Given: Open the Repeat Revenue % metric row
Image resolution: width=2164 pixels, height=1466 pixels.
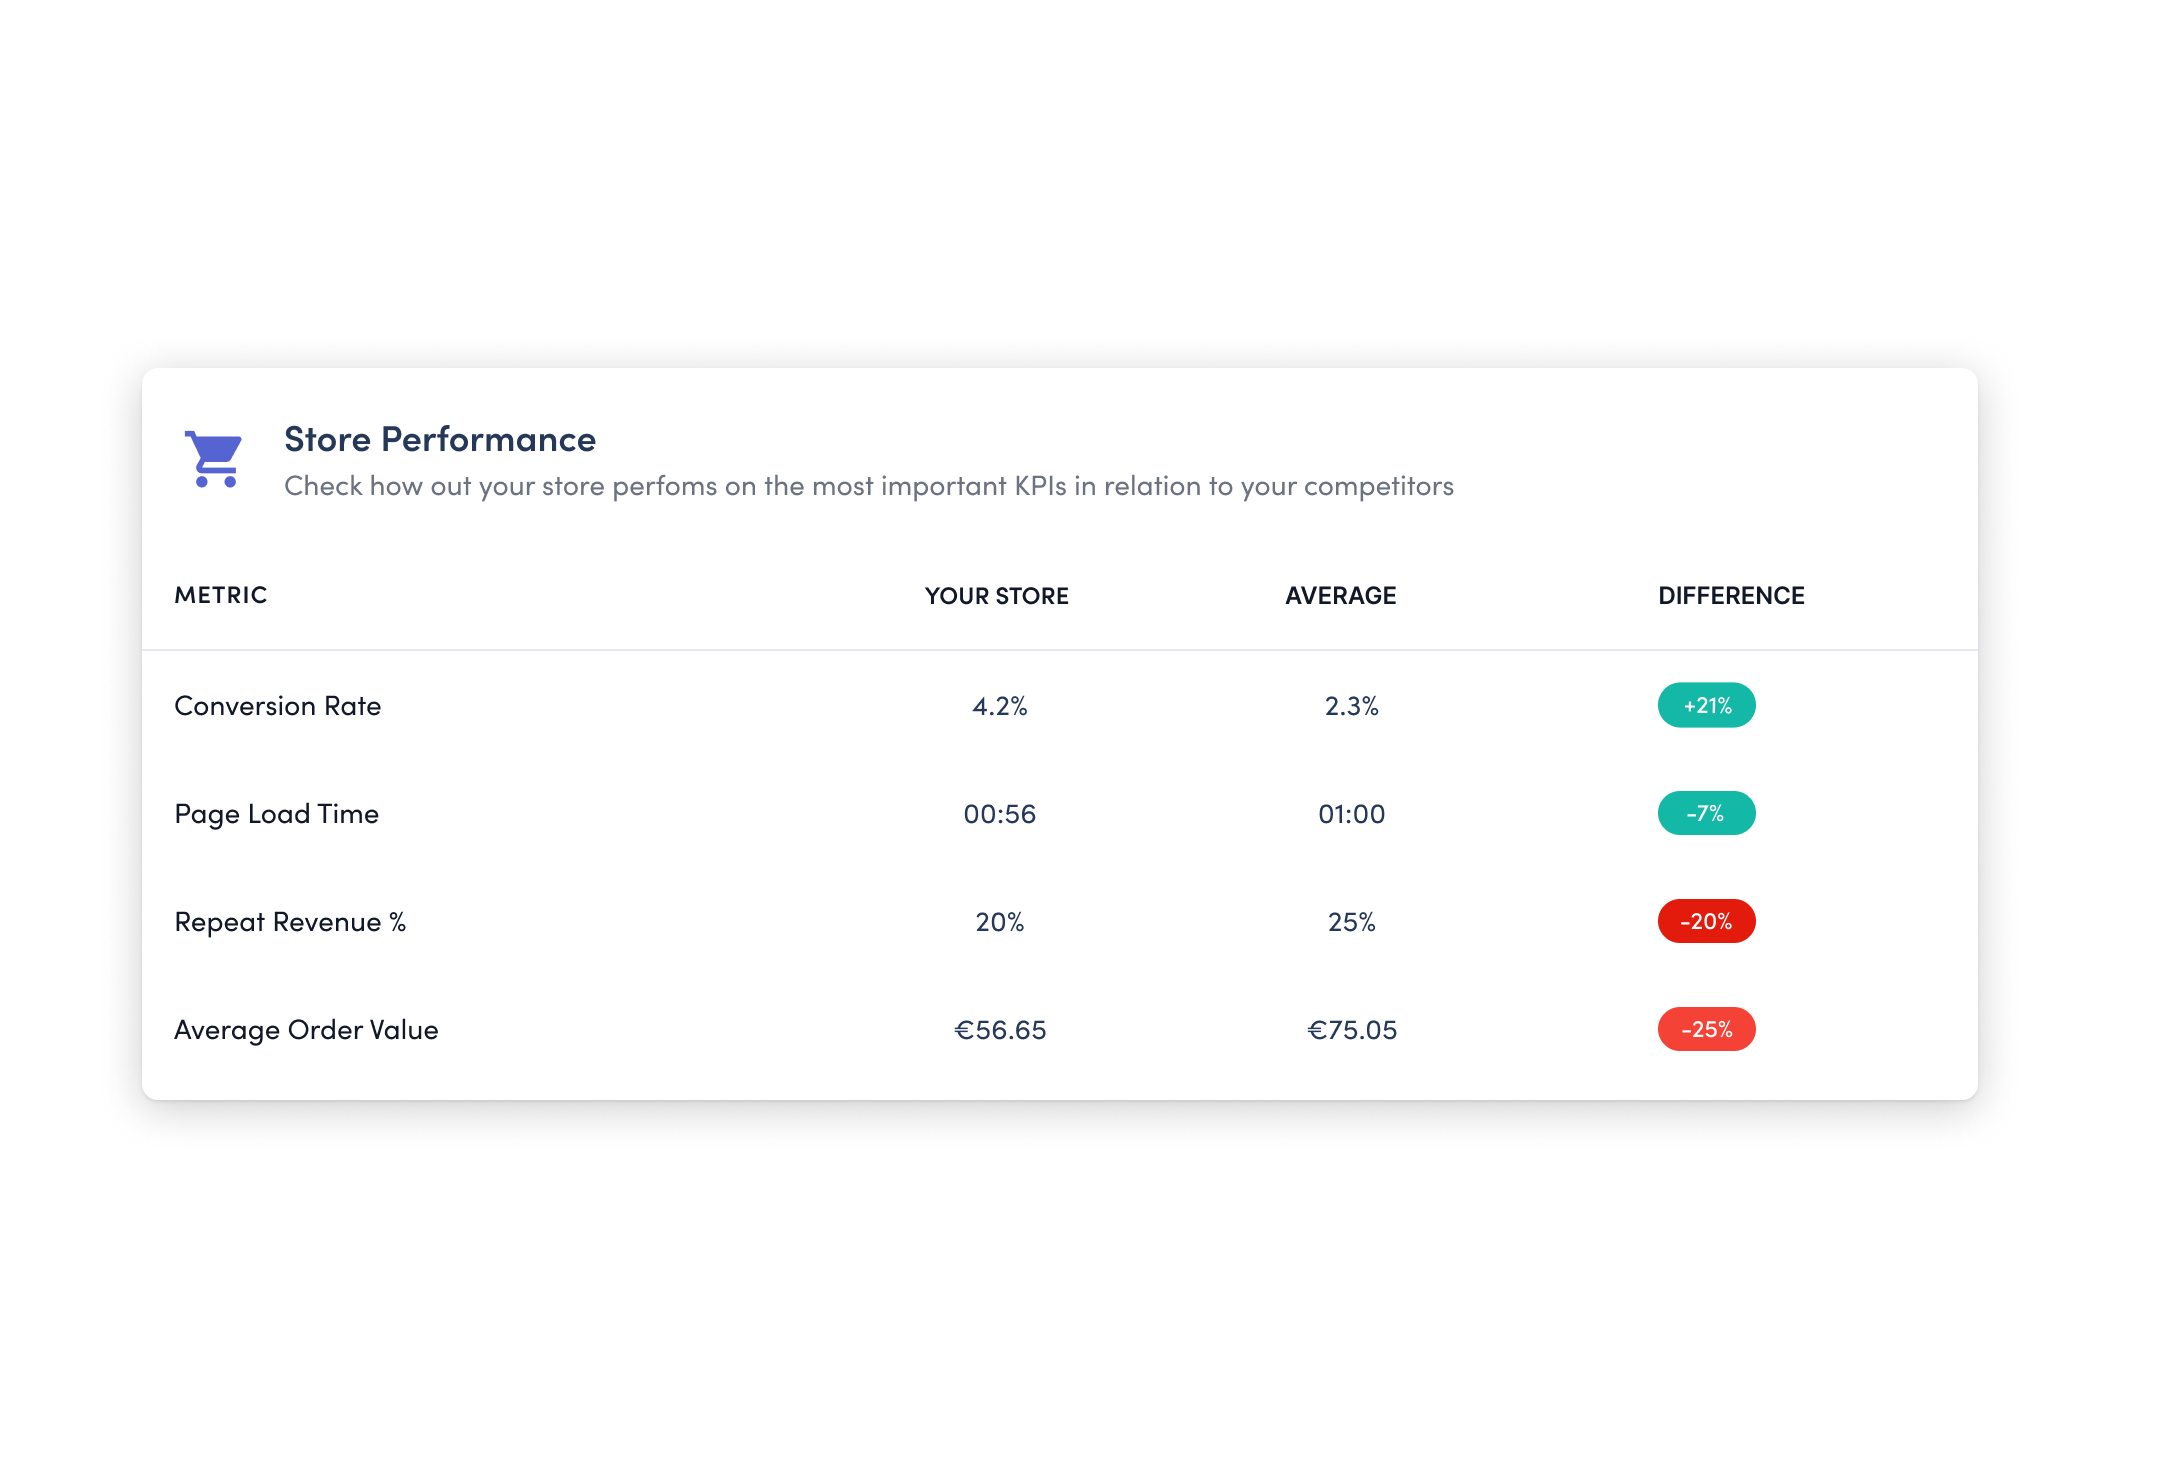Looking at the screenshot, I should click(x=1060, y=922).
